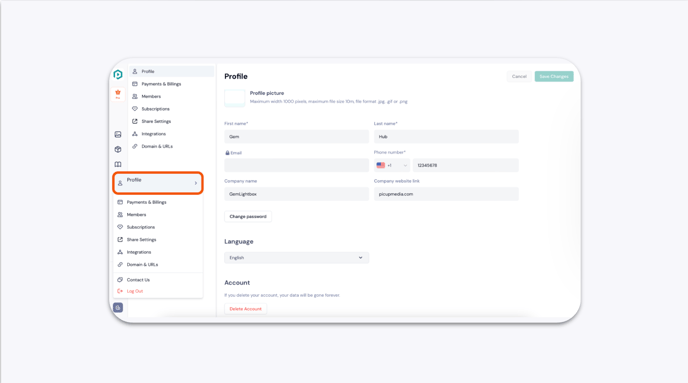688x383 pixels.
Task: Click the red Delete Account button
Action: coord(245,309)
